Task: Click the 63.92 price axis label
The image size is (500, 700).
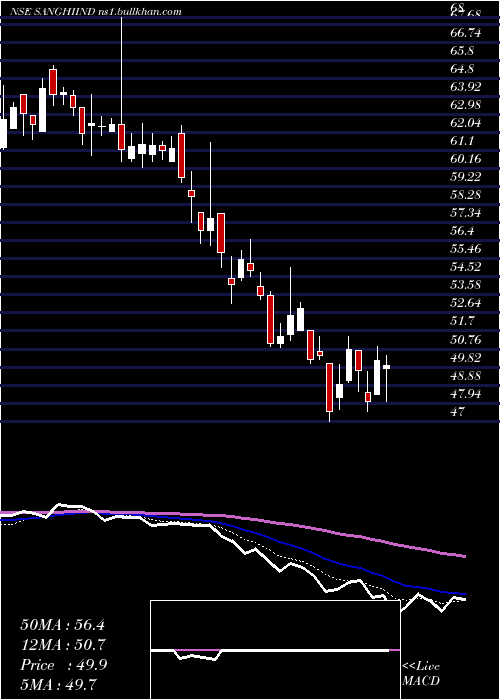Action: coord(466,87)
